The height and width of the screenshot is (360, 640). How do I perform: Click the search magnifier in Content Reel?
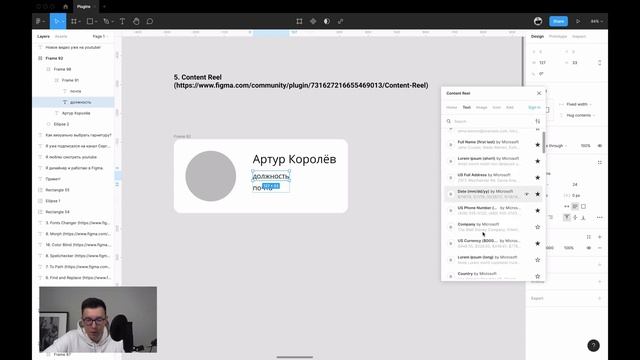pyautogui.click(x=449, y=121)
